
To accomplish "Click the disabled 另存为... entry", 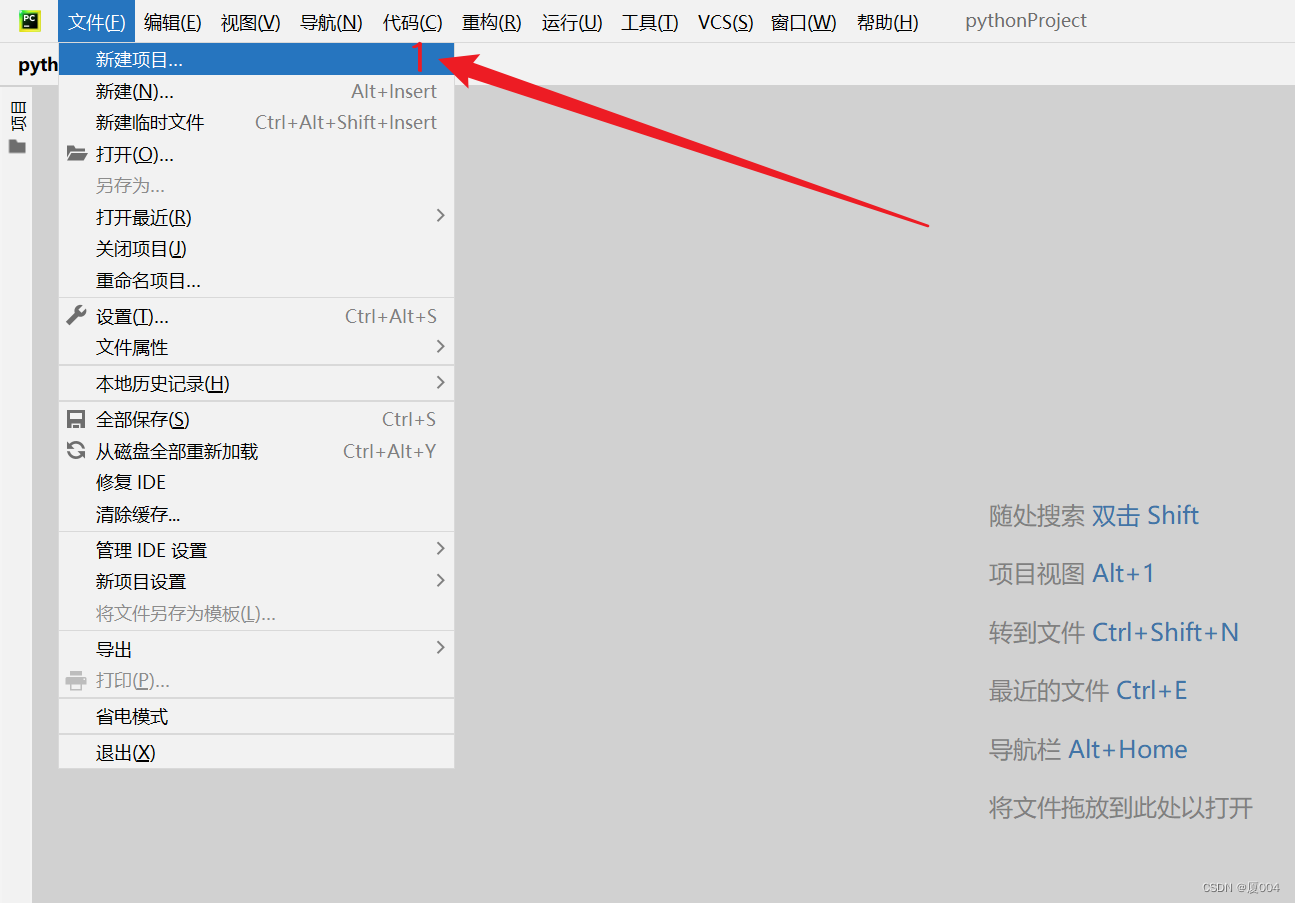I will [256, 185].
